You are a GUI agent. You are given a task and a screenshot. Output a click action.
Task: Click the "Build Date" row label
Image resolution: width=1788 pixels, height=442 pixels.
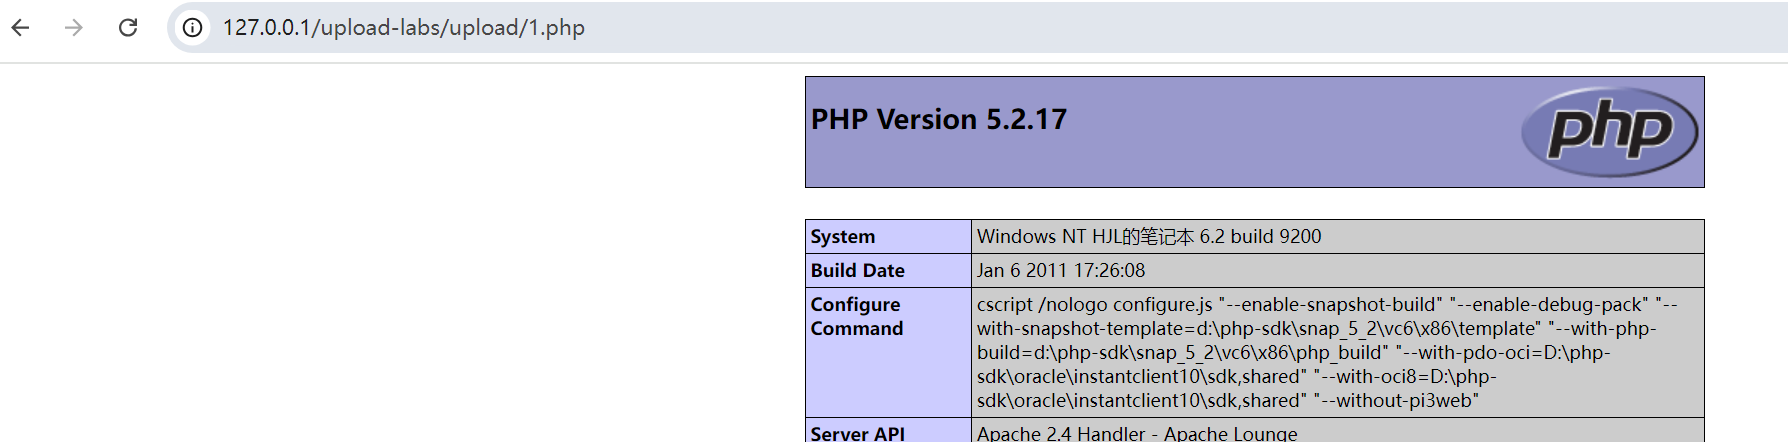click(857, 271)
